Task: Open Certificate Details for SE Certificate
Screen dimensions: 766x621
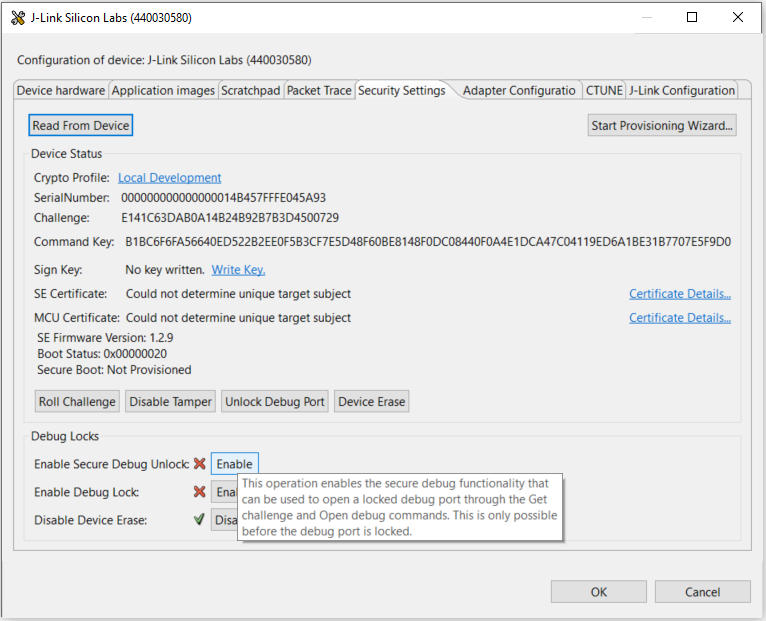Action: (x=679, y=294)
